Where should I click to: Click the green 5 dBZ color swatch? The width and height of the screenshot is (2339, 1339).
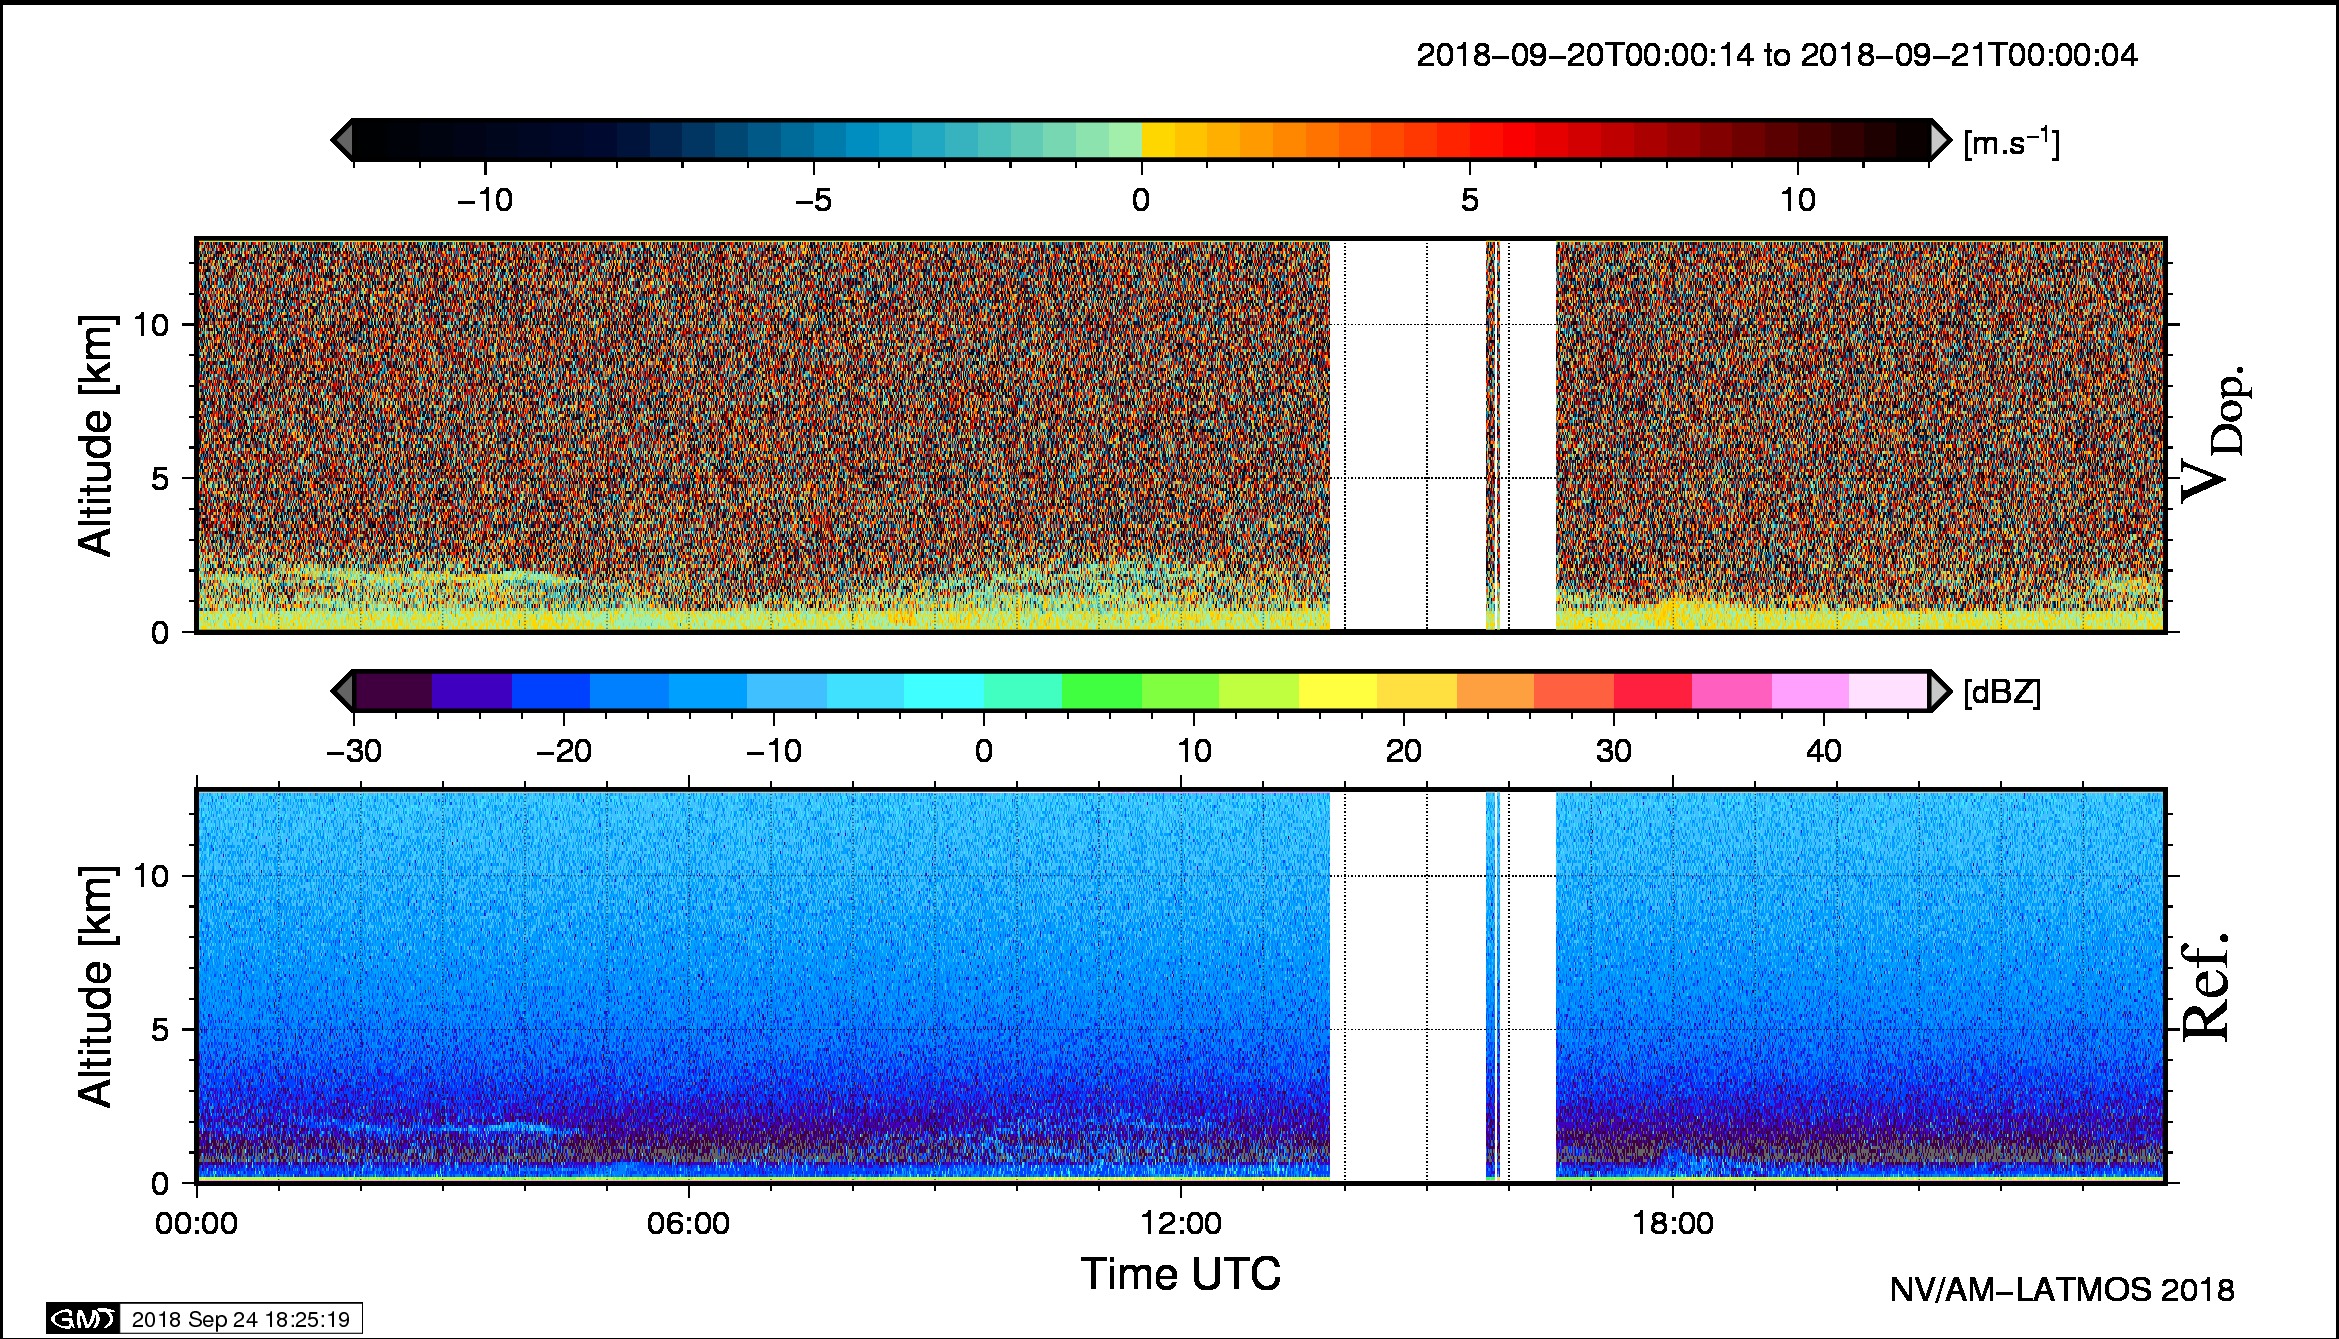click(1100, 691)
